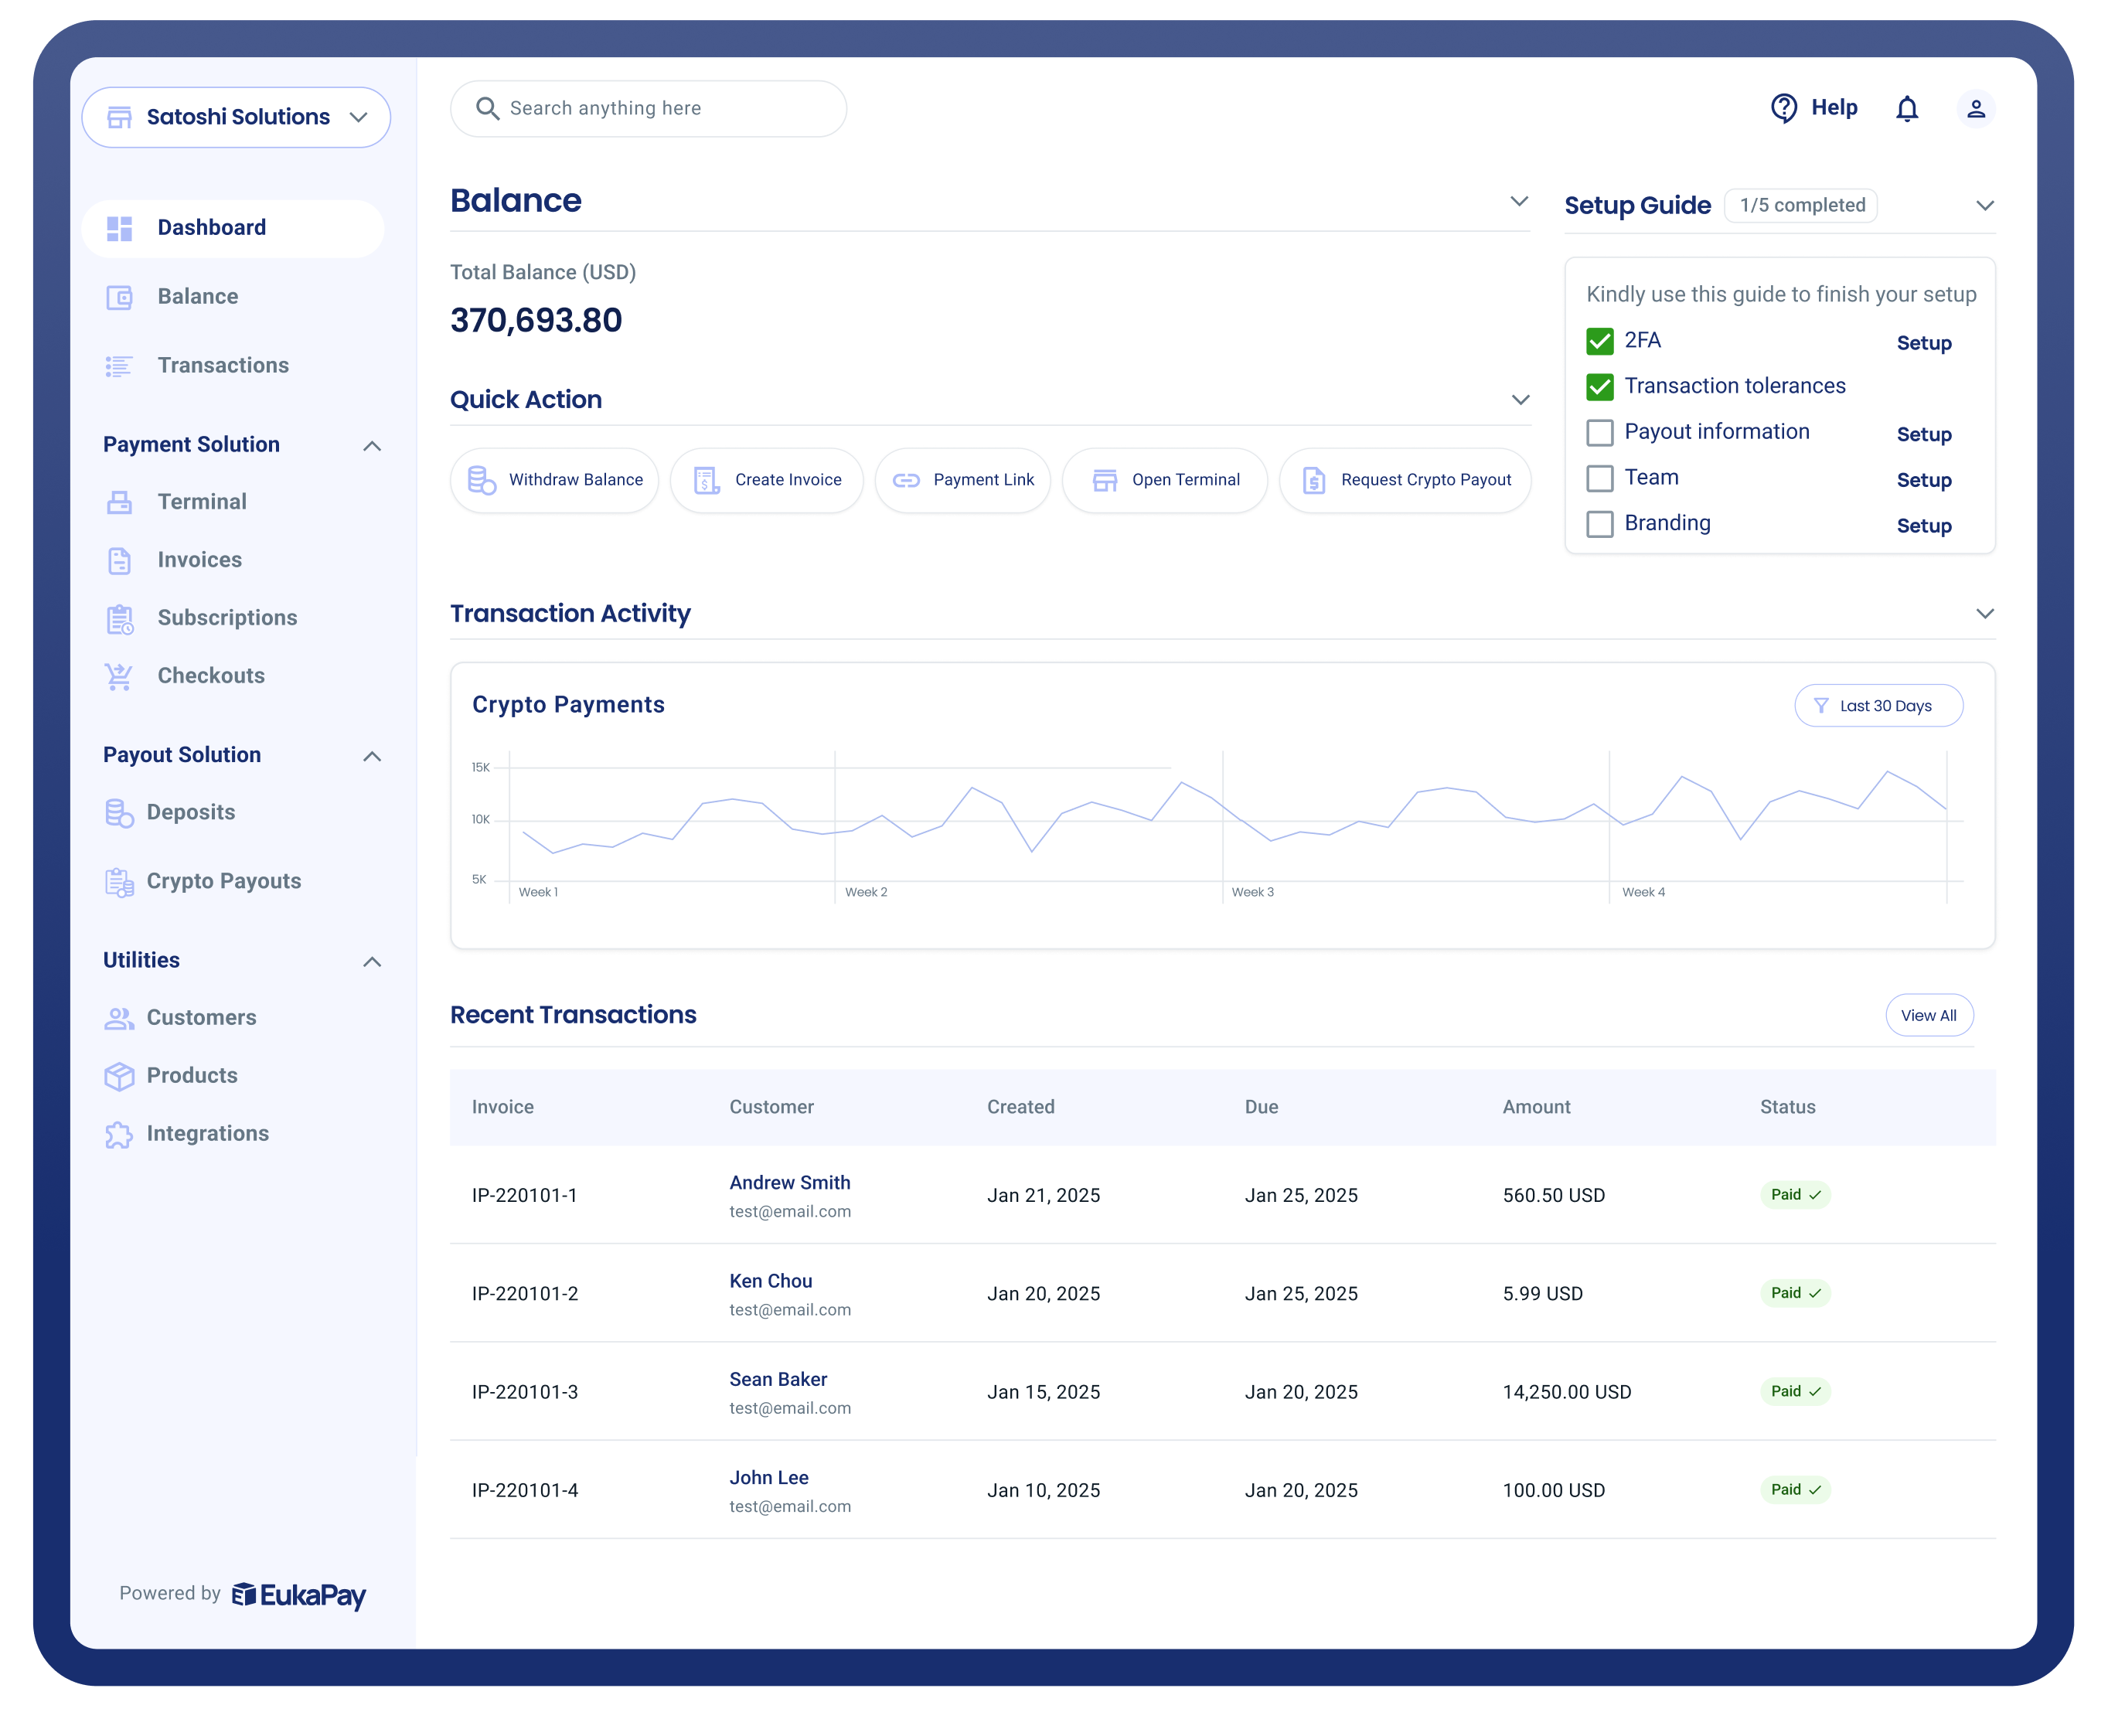Click the Payment Link chain icon

click(906, 480)
